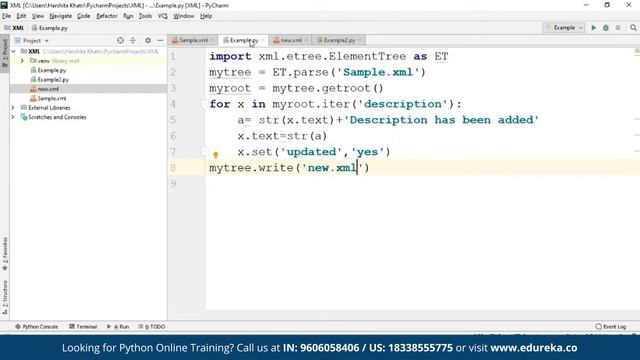The width and height of the screenshot is (640, 360).
Task: Click line number 9 in gutter
Action: tap(173, 183)
